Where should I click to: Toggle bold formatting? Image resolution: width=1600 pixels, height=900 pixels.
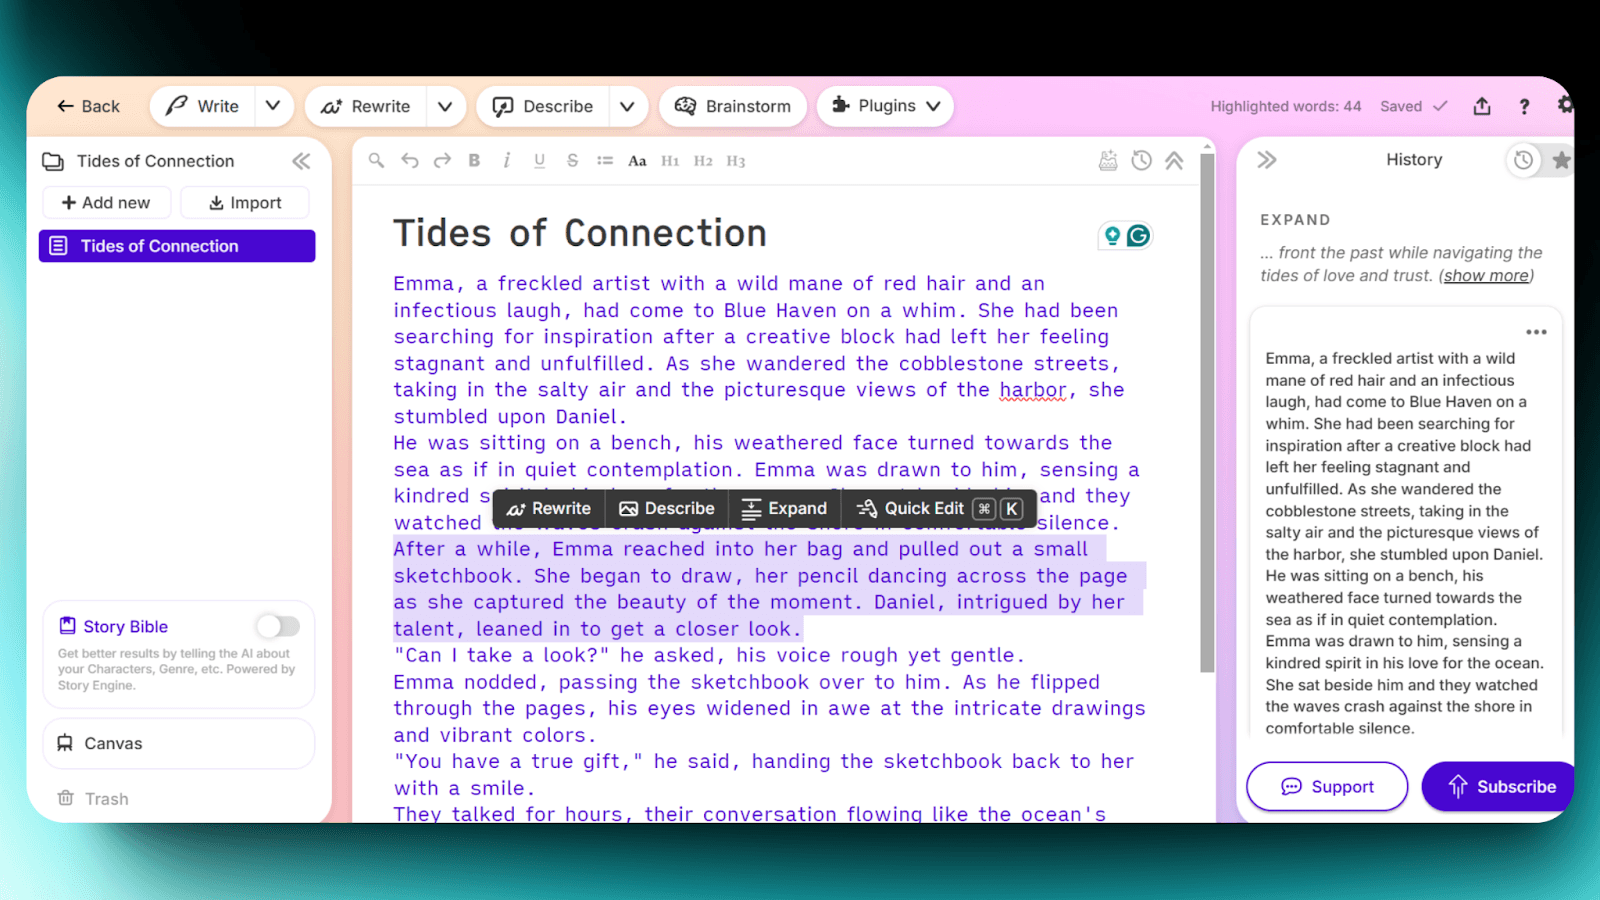(x=475, y=160)
